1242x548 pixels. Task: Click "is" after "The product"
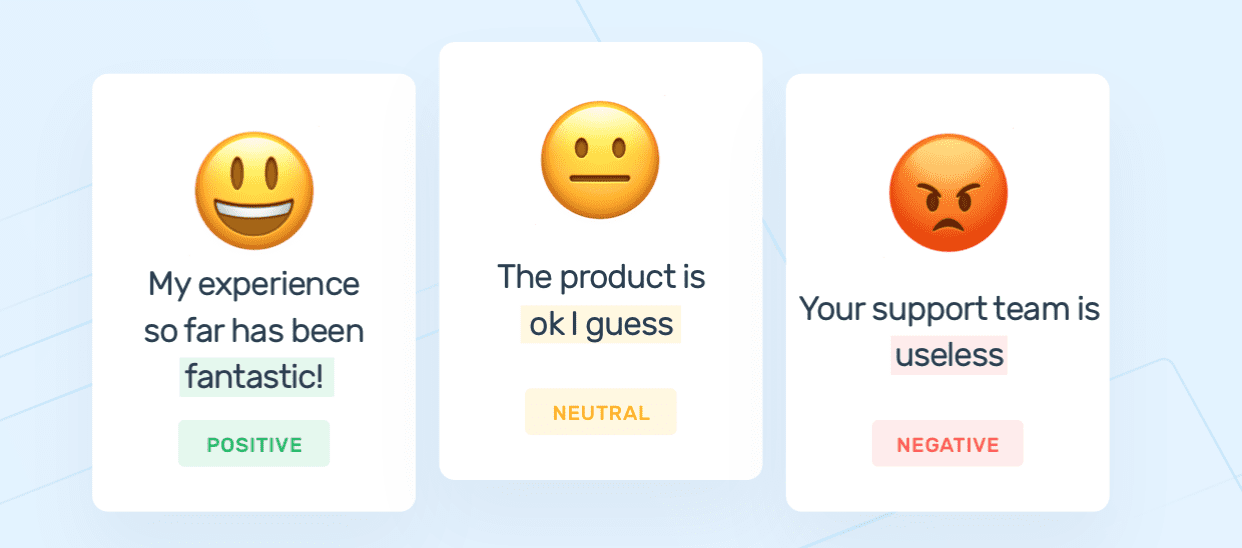point(694,277)
